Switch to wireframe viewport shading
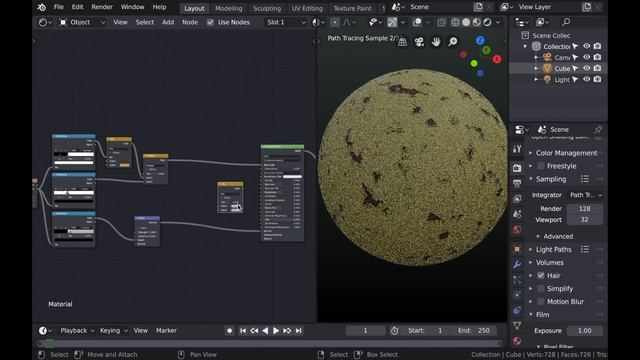640x360 pixels. 455,22
